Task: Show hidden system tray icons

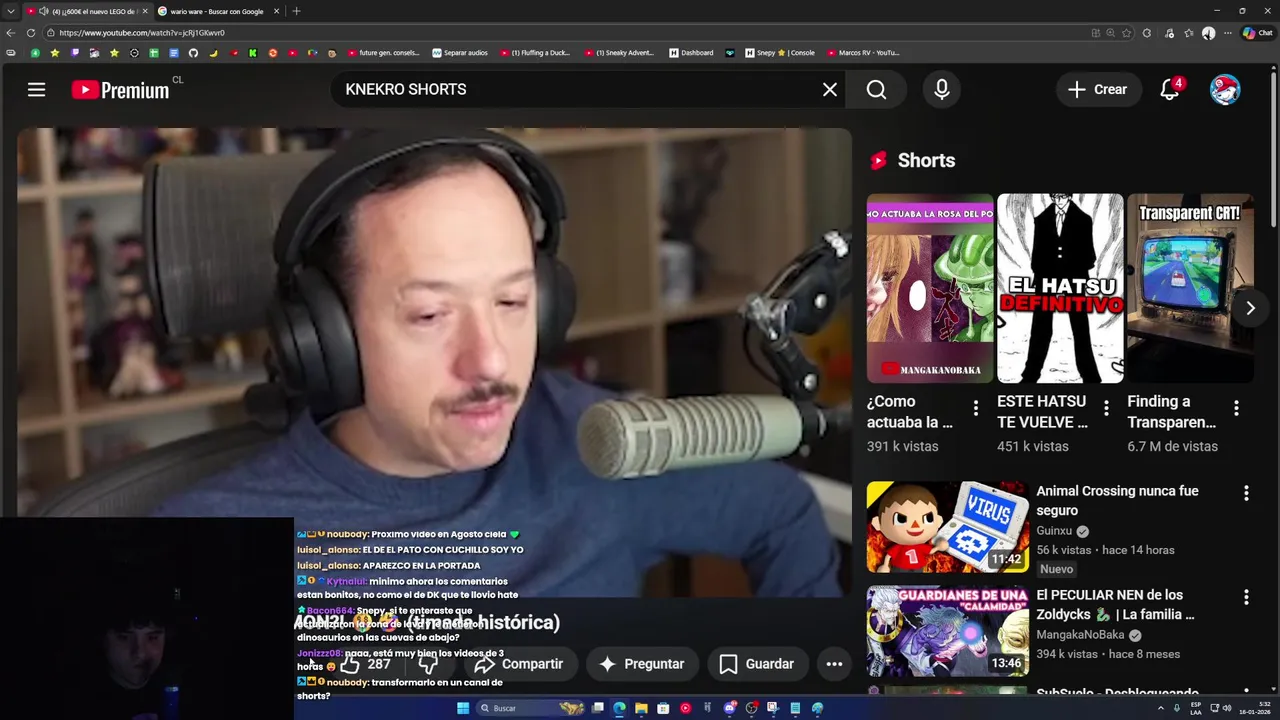Action: (1161, 708)
